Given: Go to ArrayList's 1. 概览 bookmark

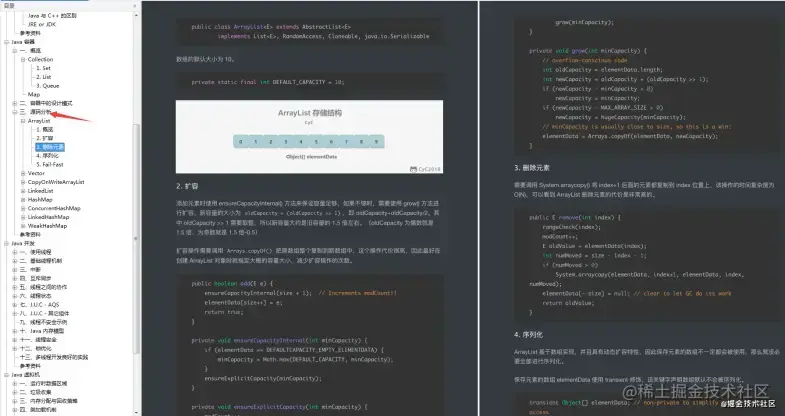Looking at the screenshot, I should pyautogui.click(x=45, y=130).
